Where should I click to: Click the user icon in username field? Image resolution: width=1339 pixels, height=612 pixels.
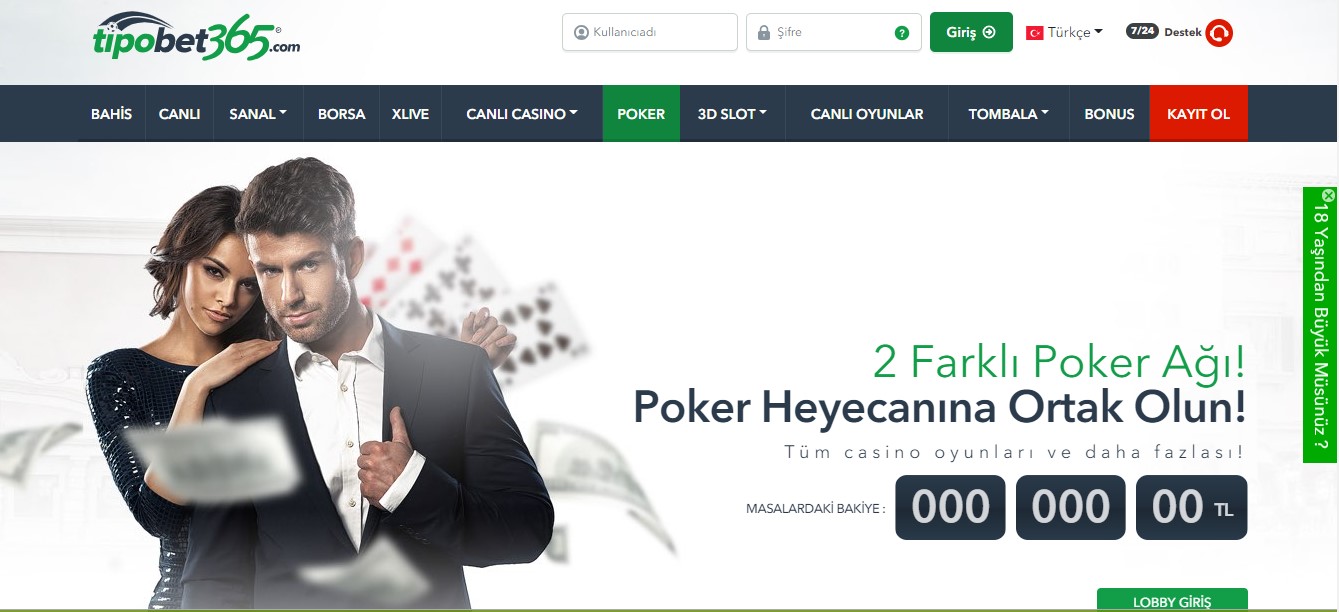[581, 32]
